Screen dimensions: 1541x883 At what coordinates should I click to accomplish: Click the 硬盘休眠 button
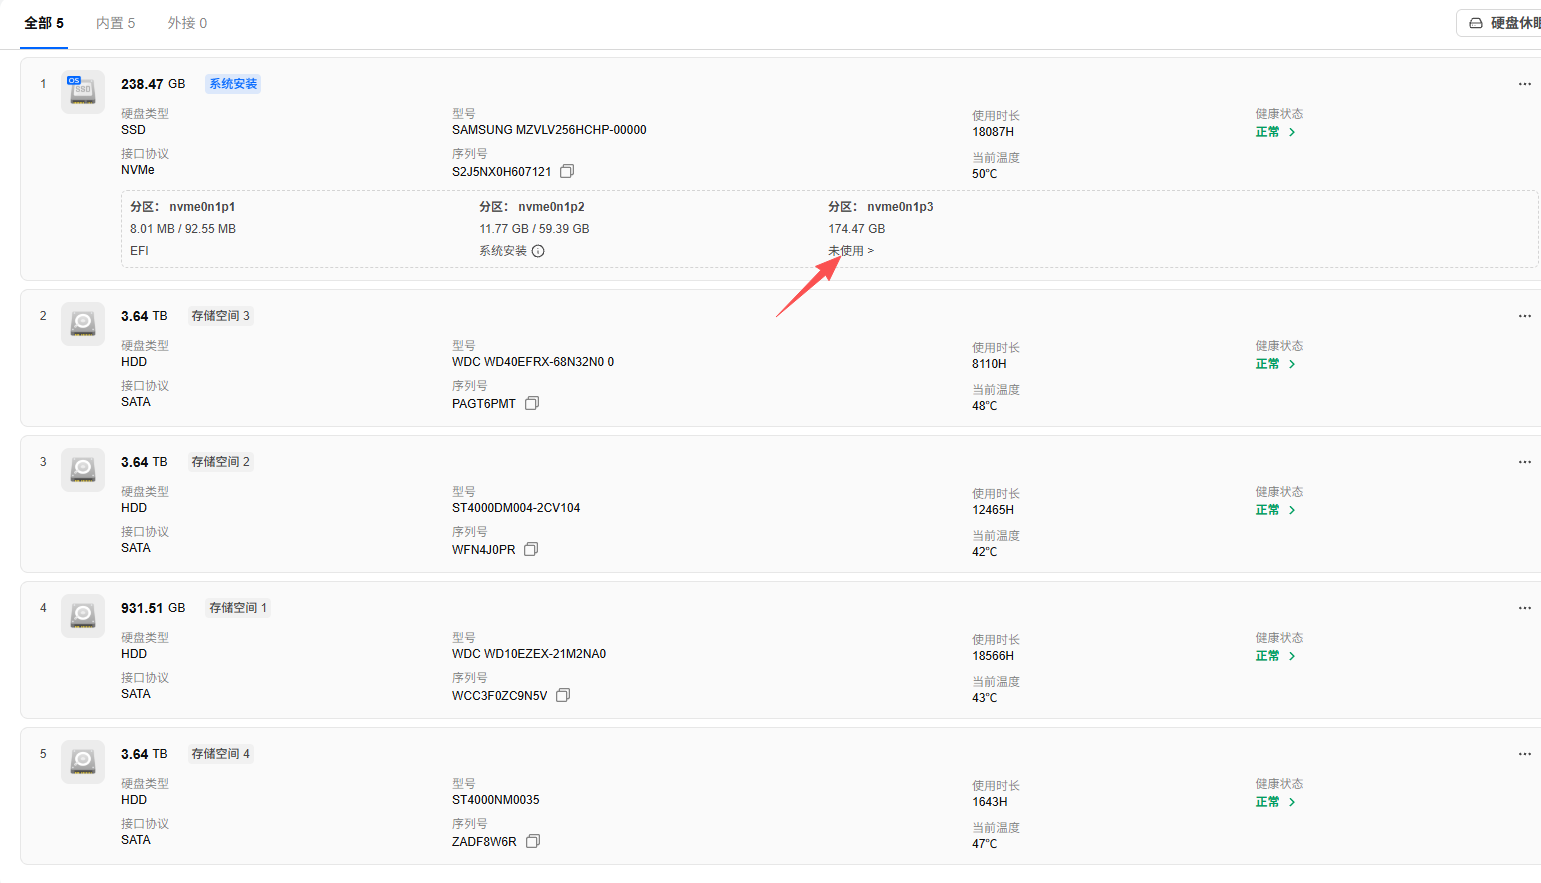pyautogui.click(x=1500, y=23)
